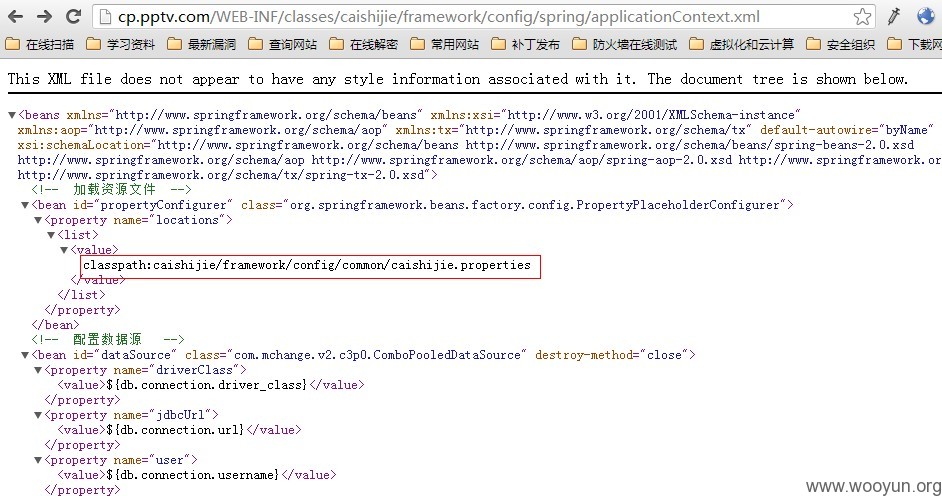Open the 在线解密 bookmark folder
The width and height of the screenshot is (942, 496).
click(x=364, y=44)
